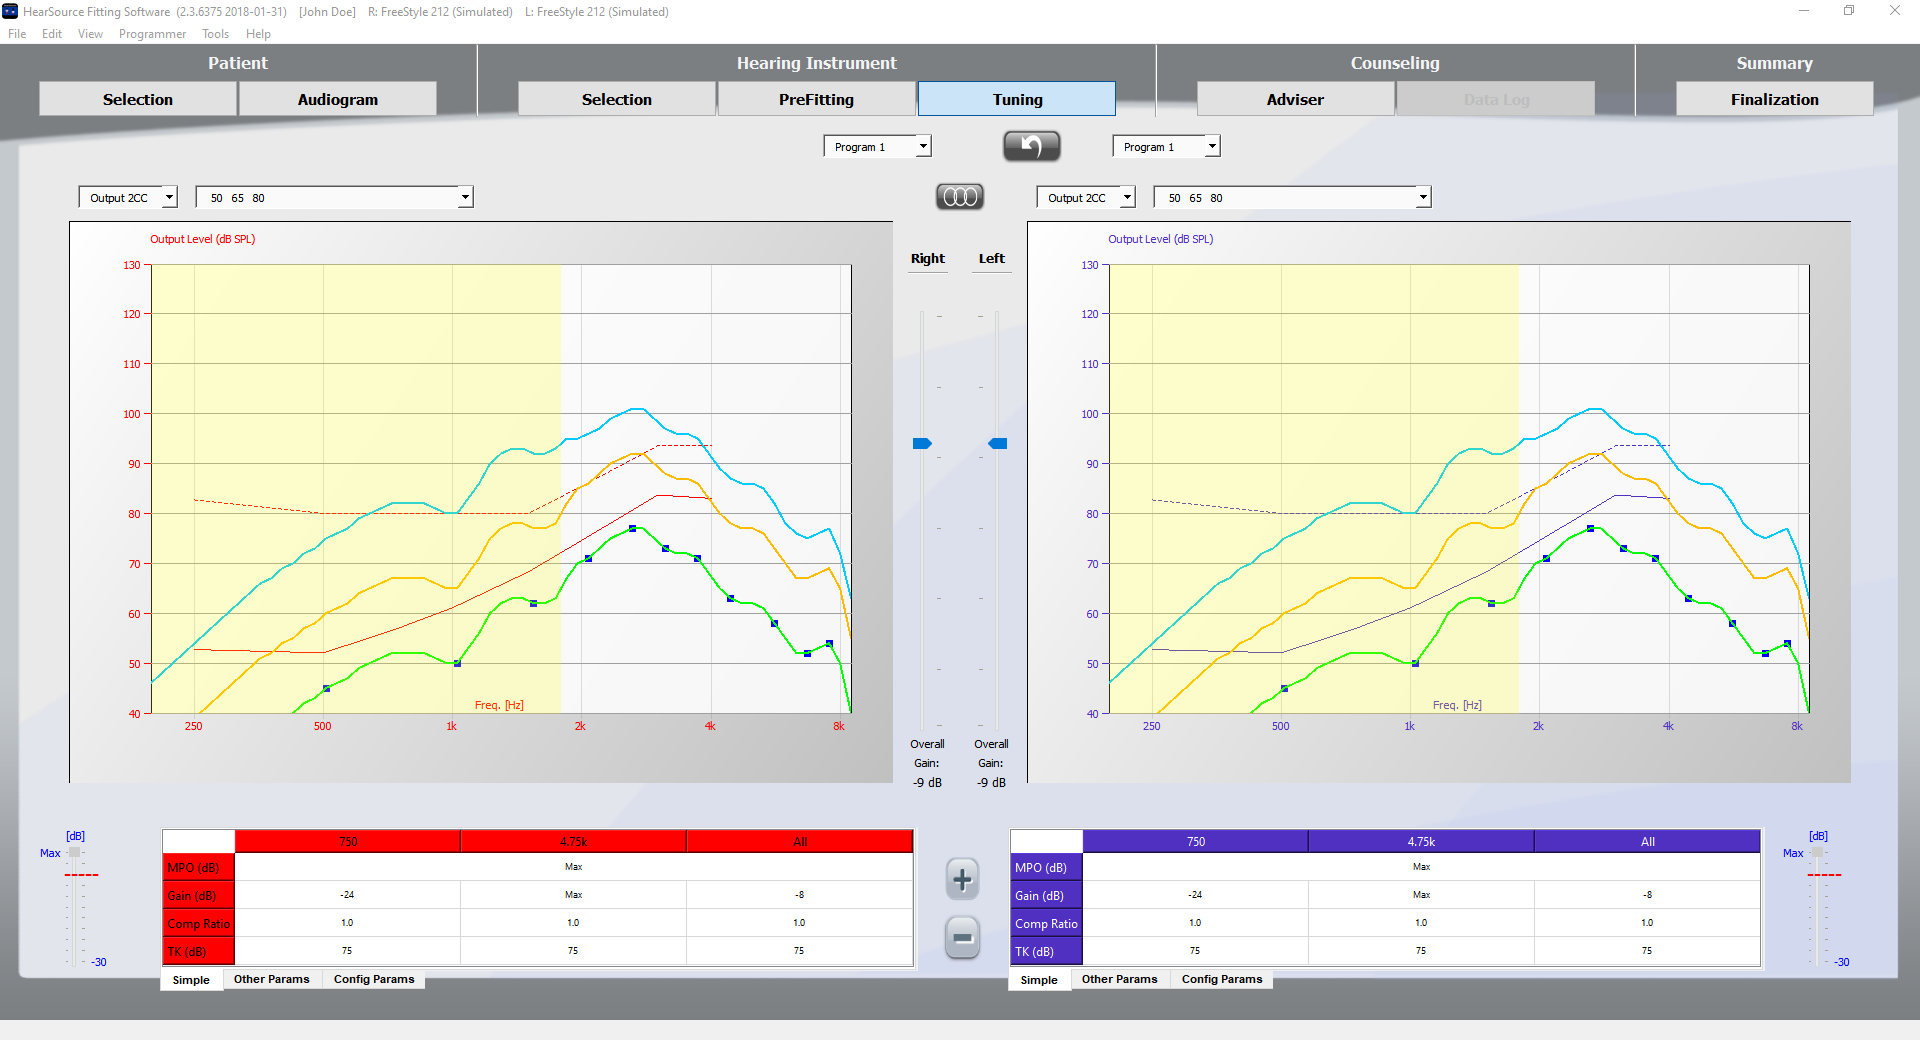This screenshot has height=1040, width=1920.
Task: Click red TK (dB) row label
Action: click(198, 951)
